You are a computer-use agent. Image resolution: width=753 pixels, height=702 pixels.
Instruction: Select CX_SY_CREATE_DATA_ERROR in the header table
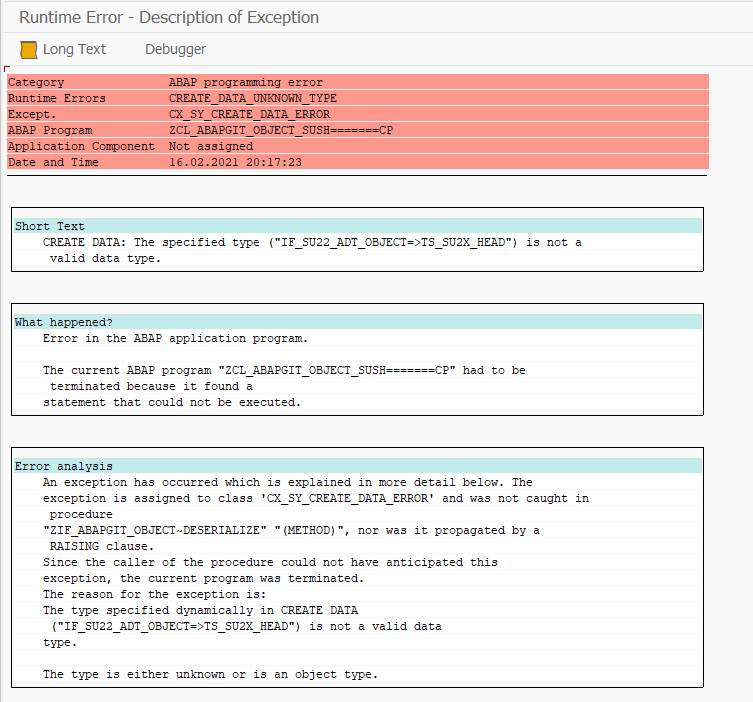[249, 114]
